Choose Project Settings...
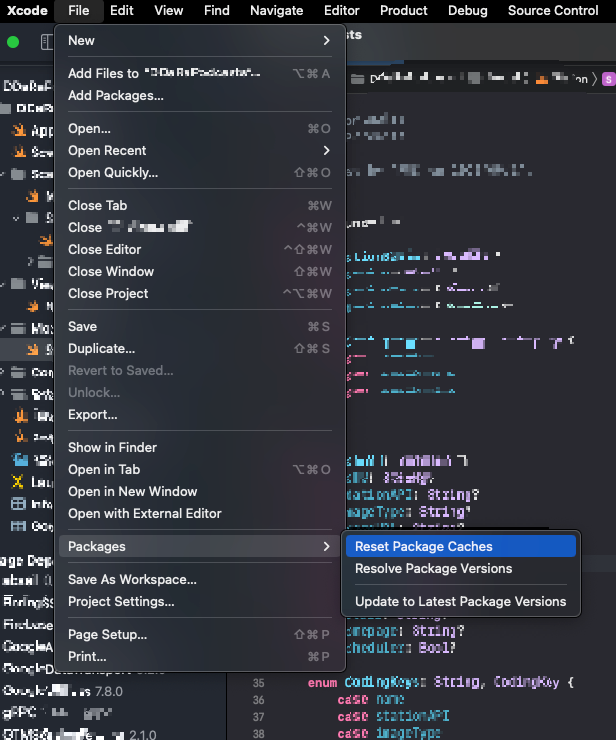Screen dimensions: 616x740 [200, 602]
